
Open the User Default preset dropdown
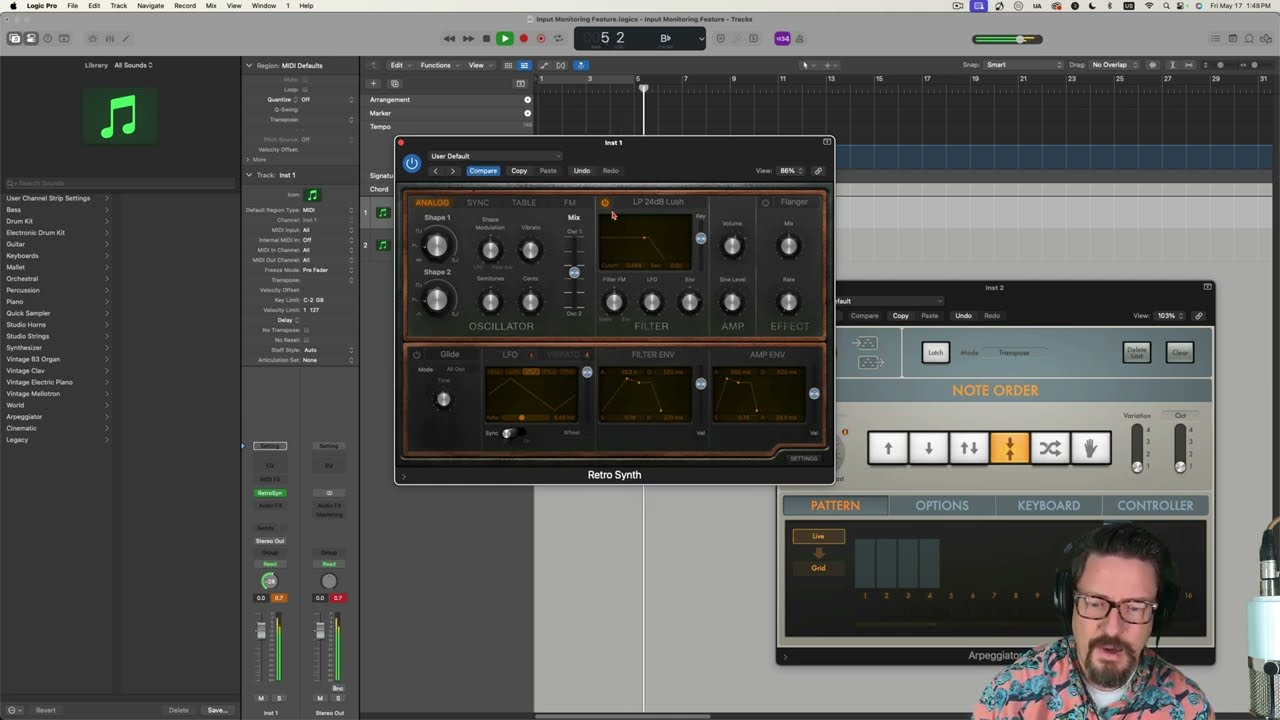pos(495,156)
